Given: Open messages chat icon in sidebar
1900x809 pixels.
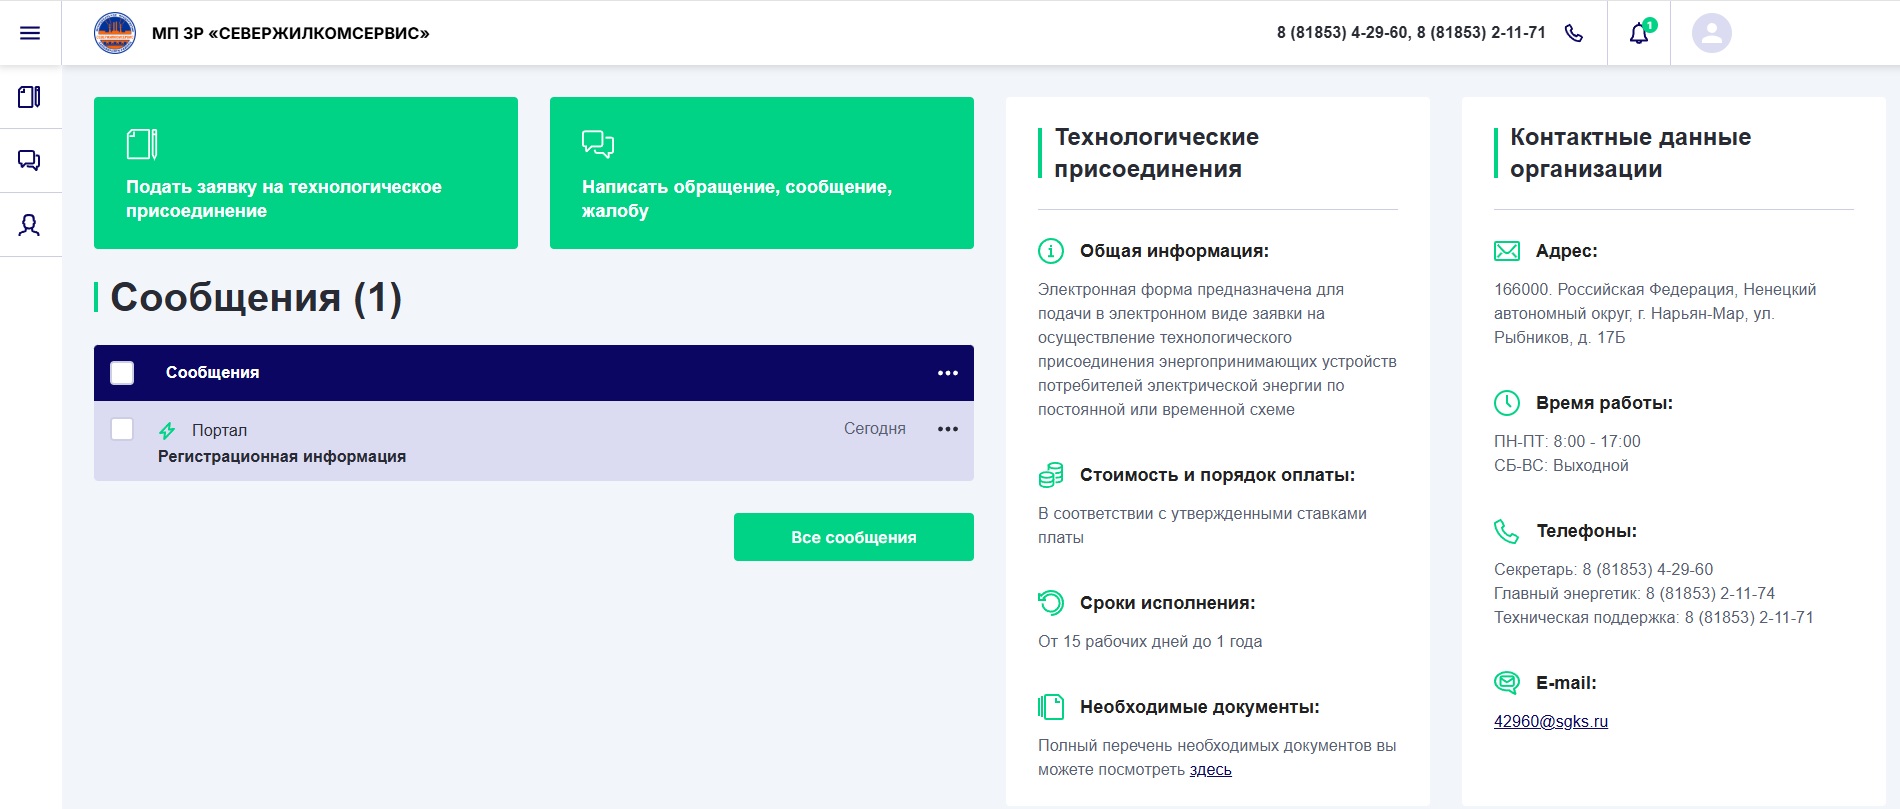Looking at the screenshot, I should point(30,161).
